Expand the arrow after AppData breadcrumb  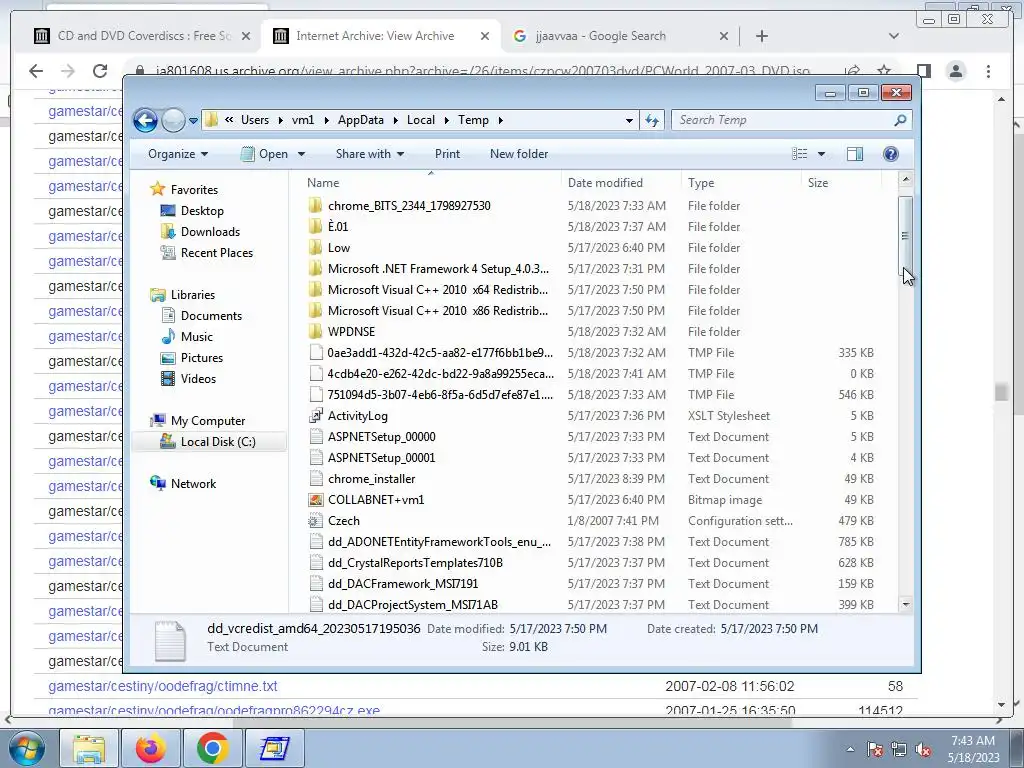click(x=396, y=120)
